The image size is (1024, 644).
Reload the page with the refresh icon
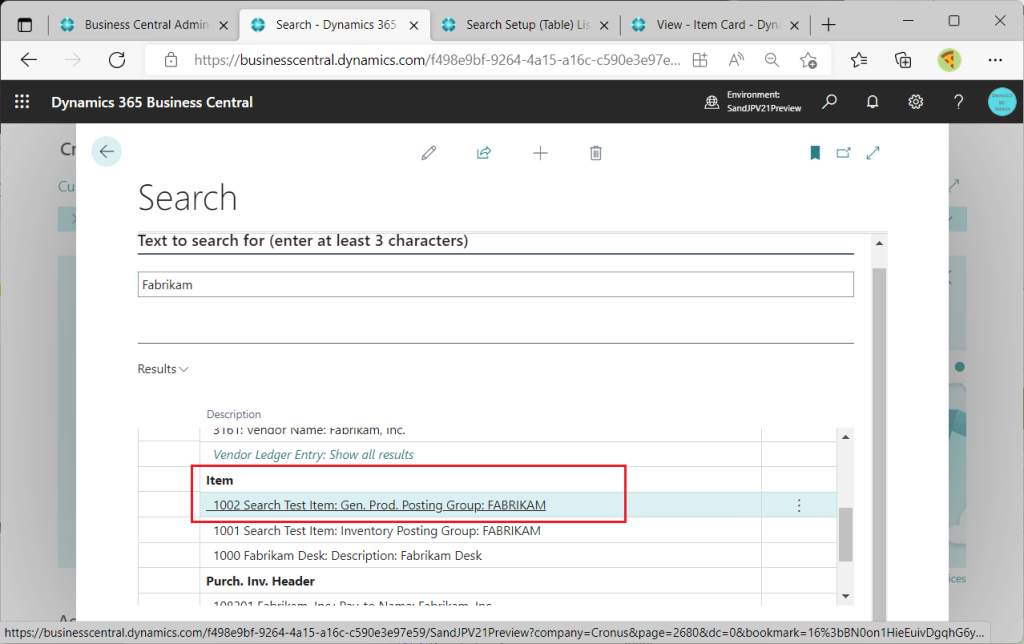[x=117, y=60]
